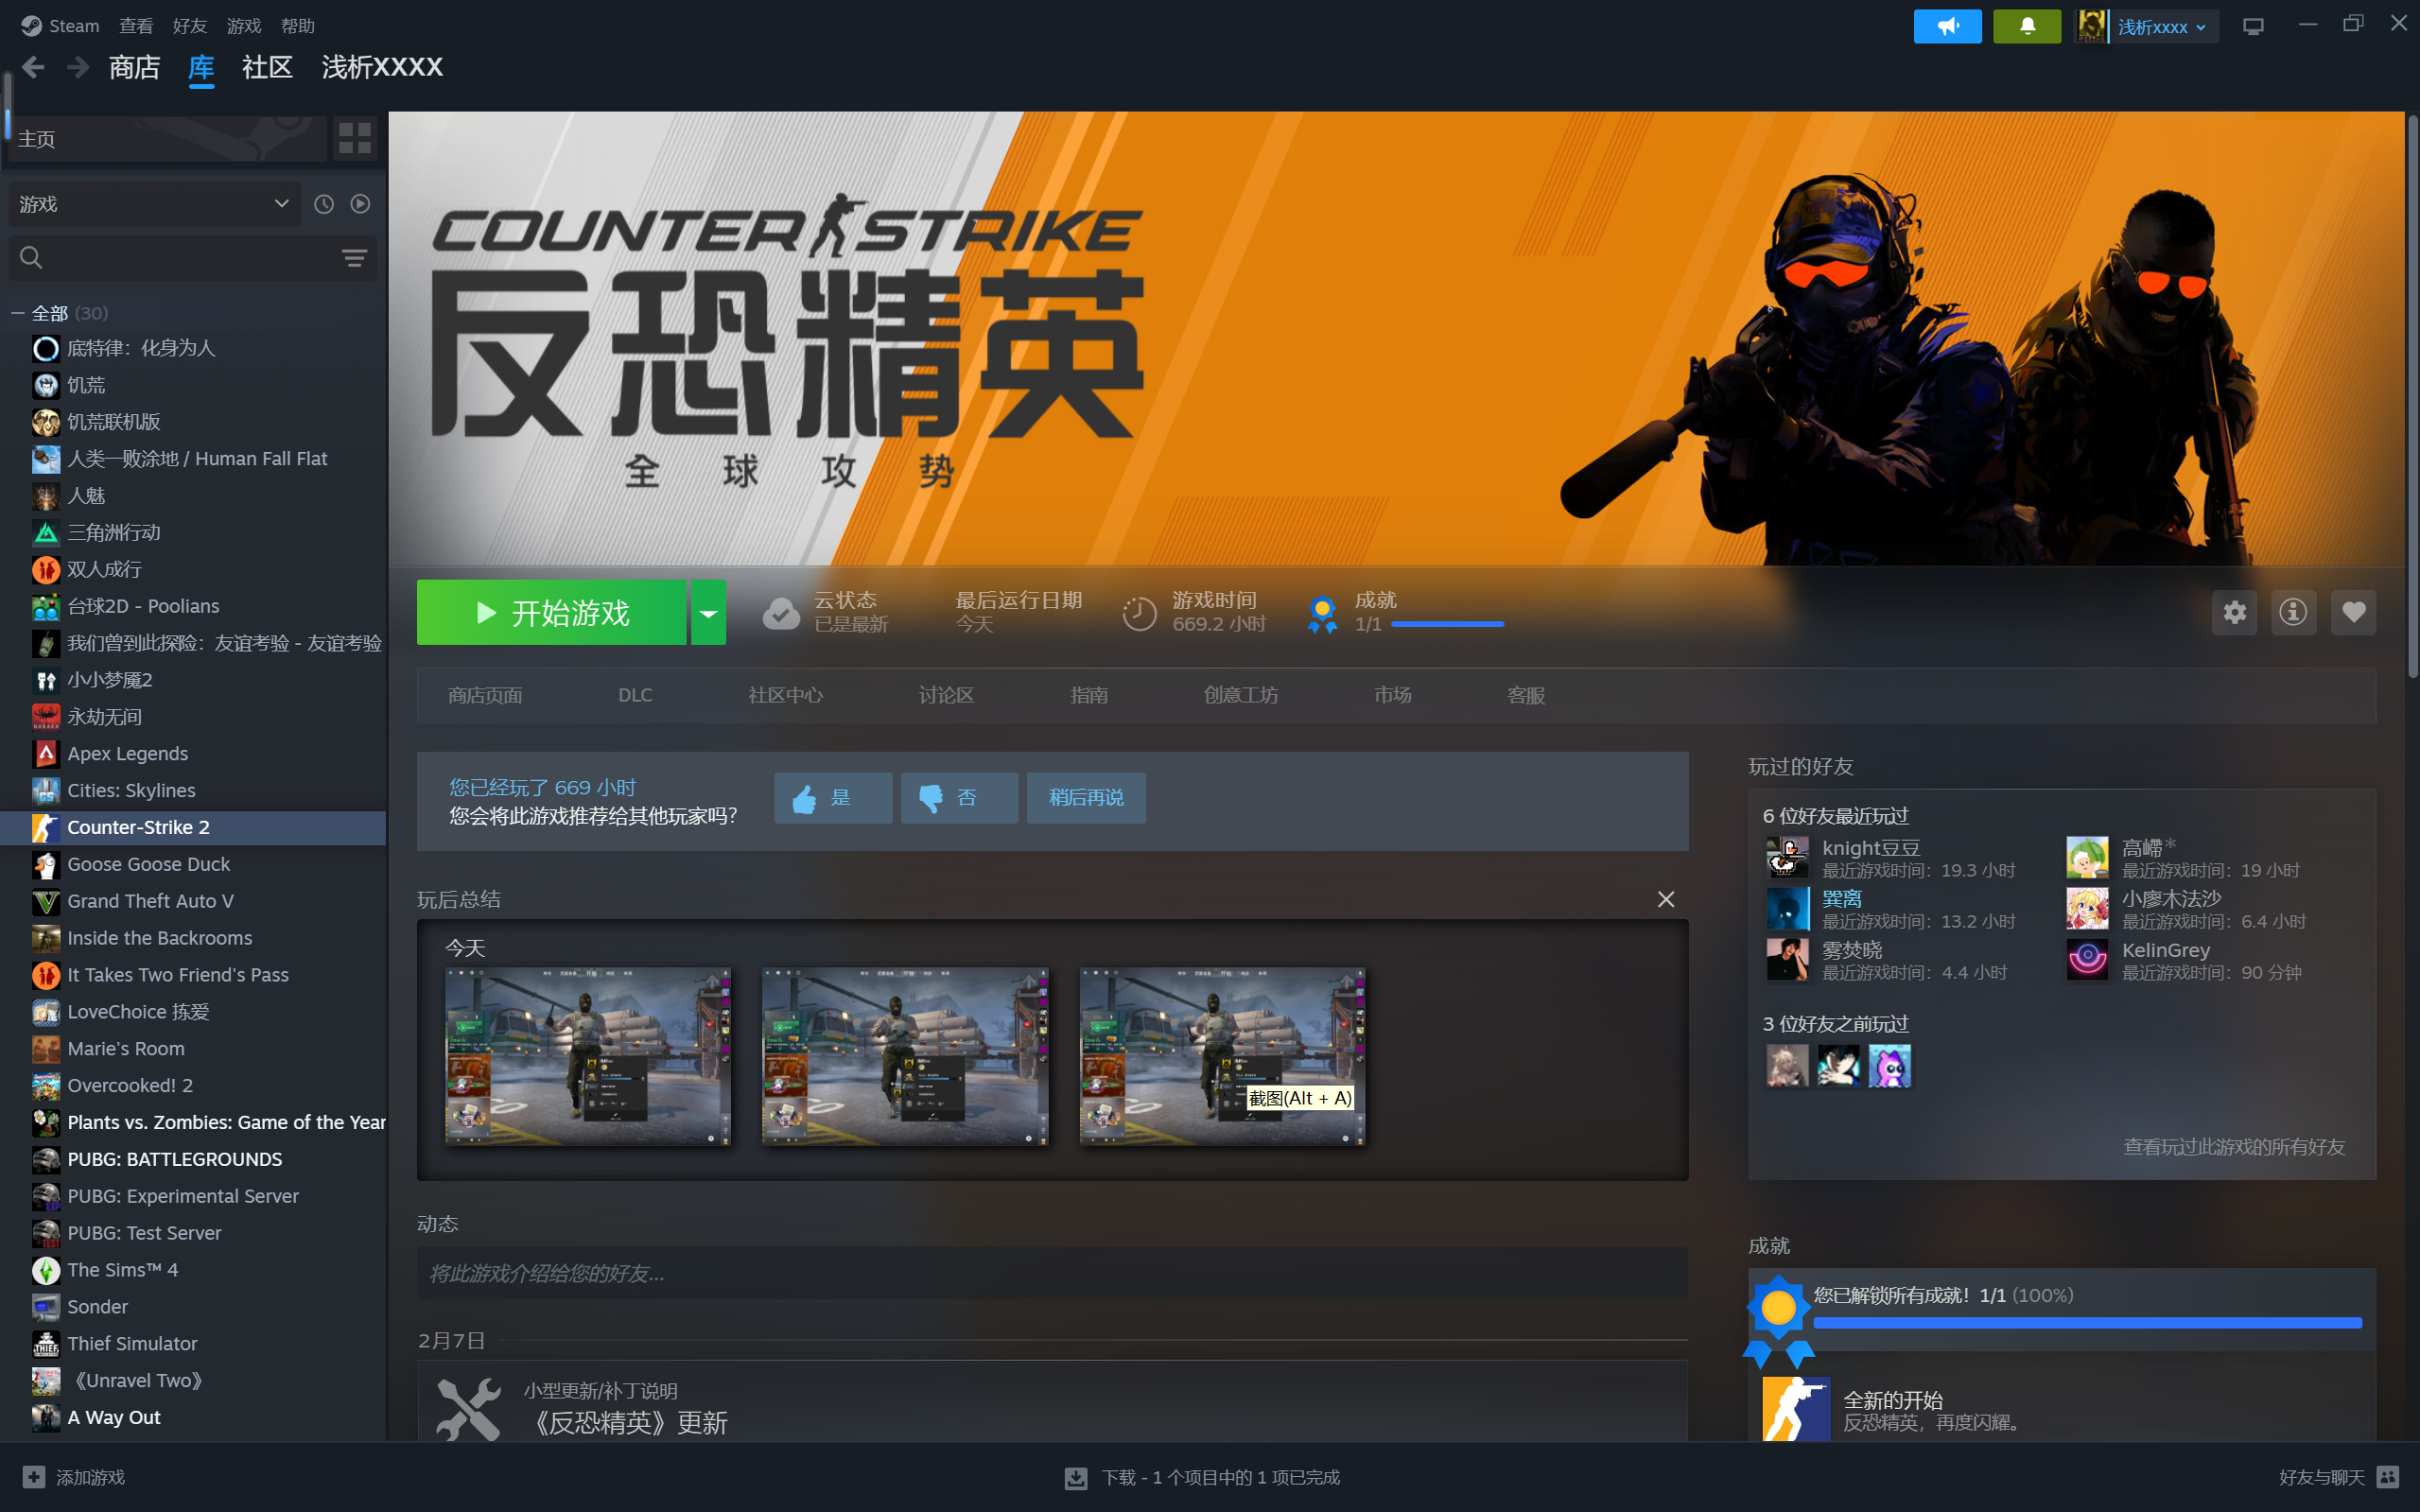This screenshot has height=1512, width=2420.
Task: Switch to the 库 tab
Action: click(201, 67)
